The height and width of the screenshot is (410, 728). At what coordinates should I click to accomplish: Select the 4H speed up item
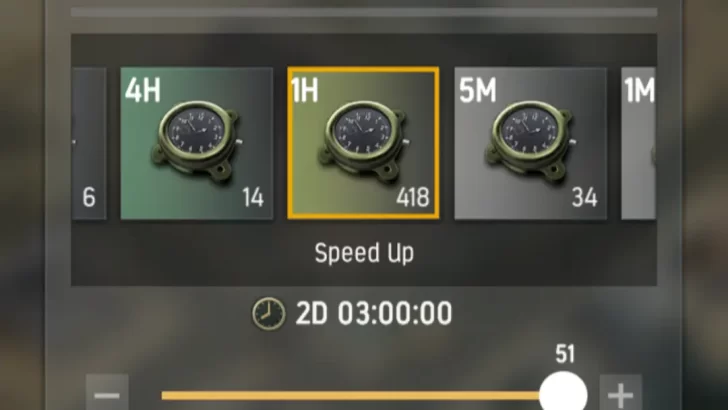[197, 143]
